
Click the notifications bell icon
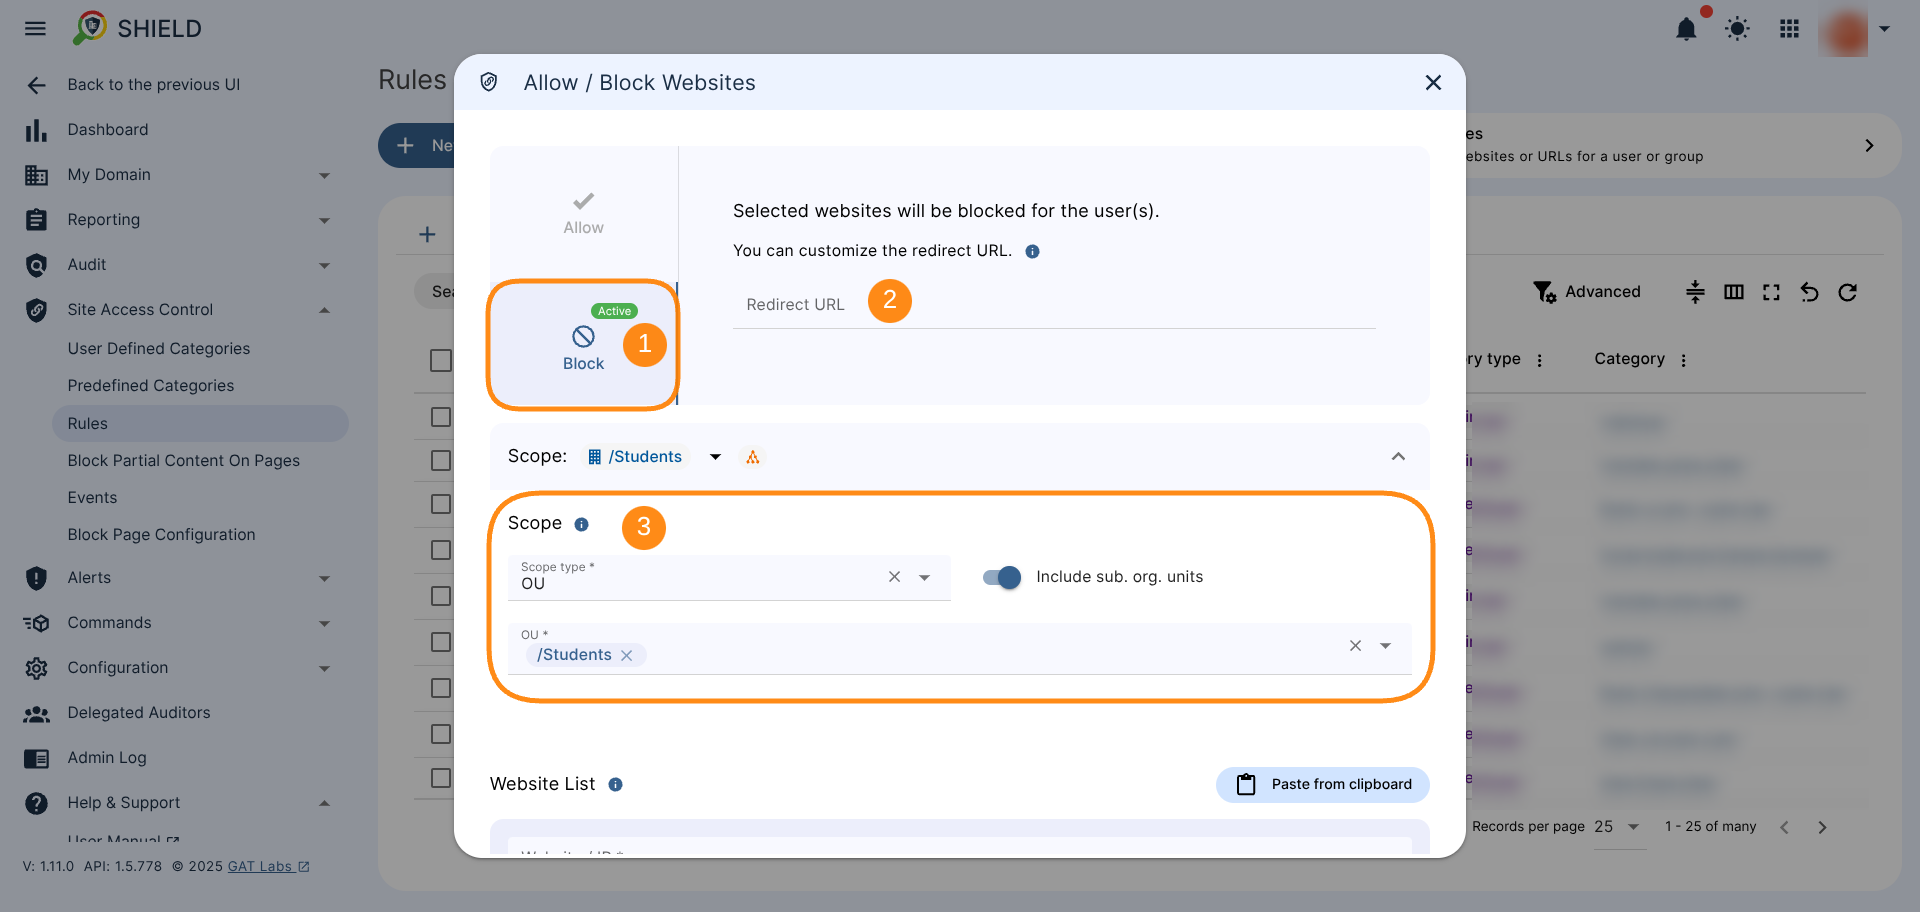(1686, 29)
